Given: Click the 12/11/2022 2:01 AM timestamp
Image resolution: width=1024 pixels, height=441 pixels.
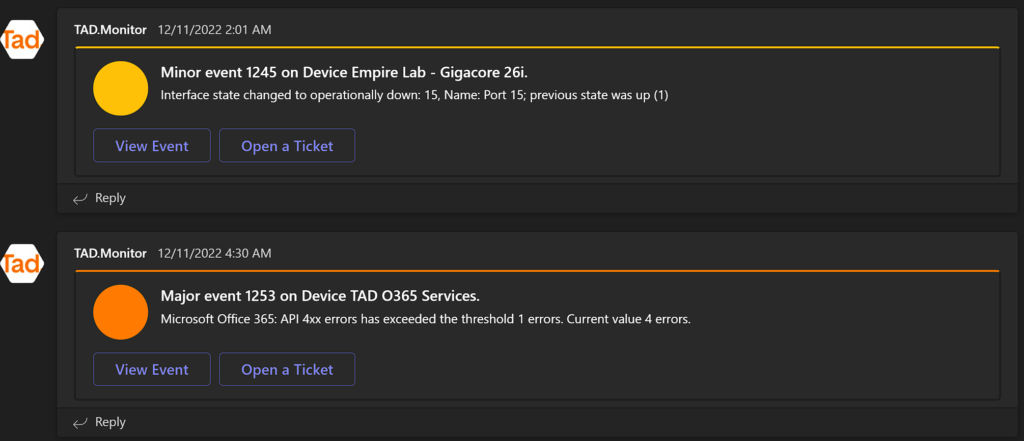Looking at the screenshot, I should [x=214, y=29].
